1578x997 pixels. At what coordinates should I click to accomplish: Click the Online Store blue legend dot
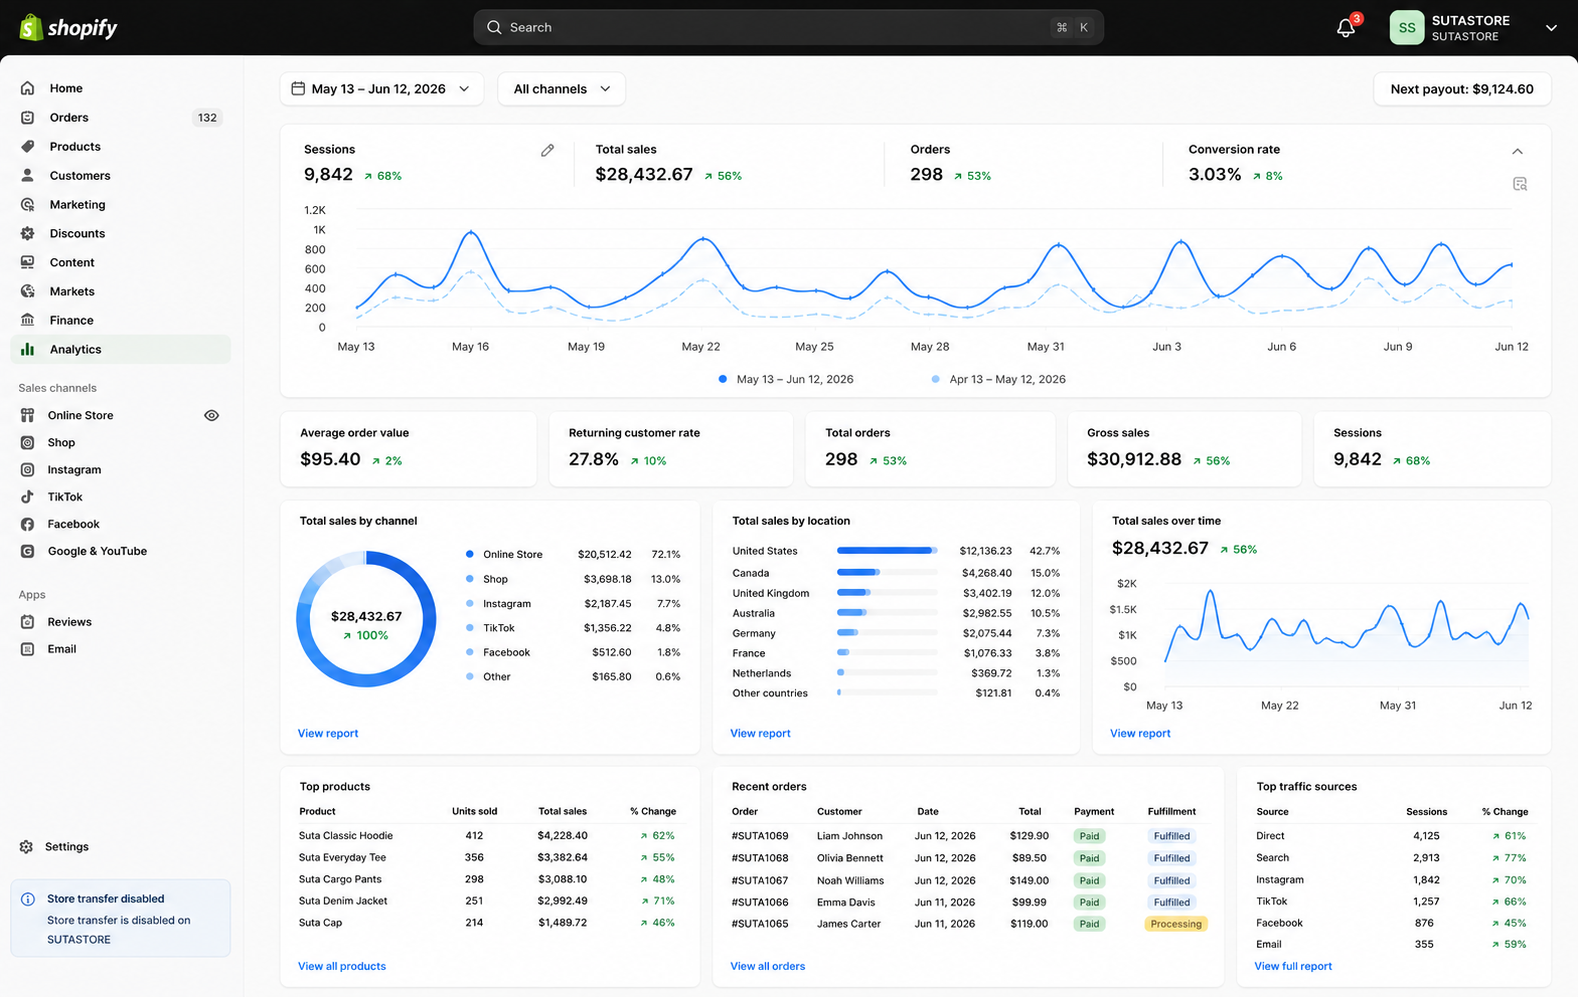click(x=469, y=554)
